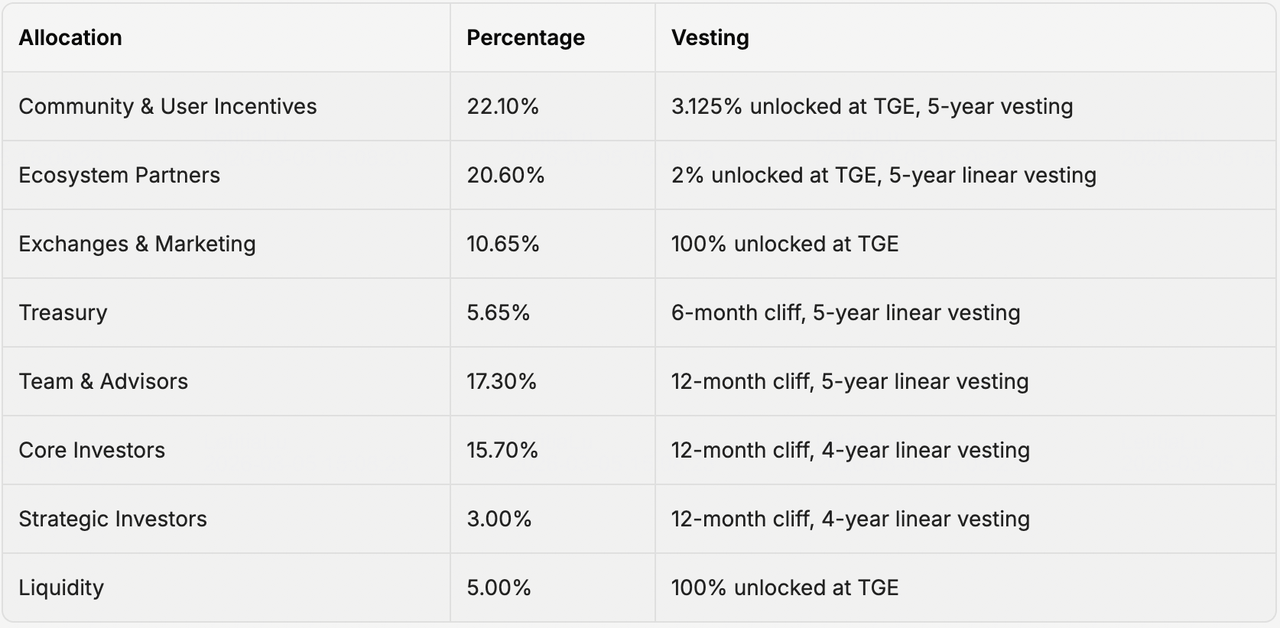Select the Community & User Incentives cell
The image size is (1280, 628).
click(167, 106)
